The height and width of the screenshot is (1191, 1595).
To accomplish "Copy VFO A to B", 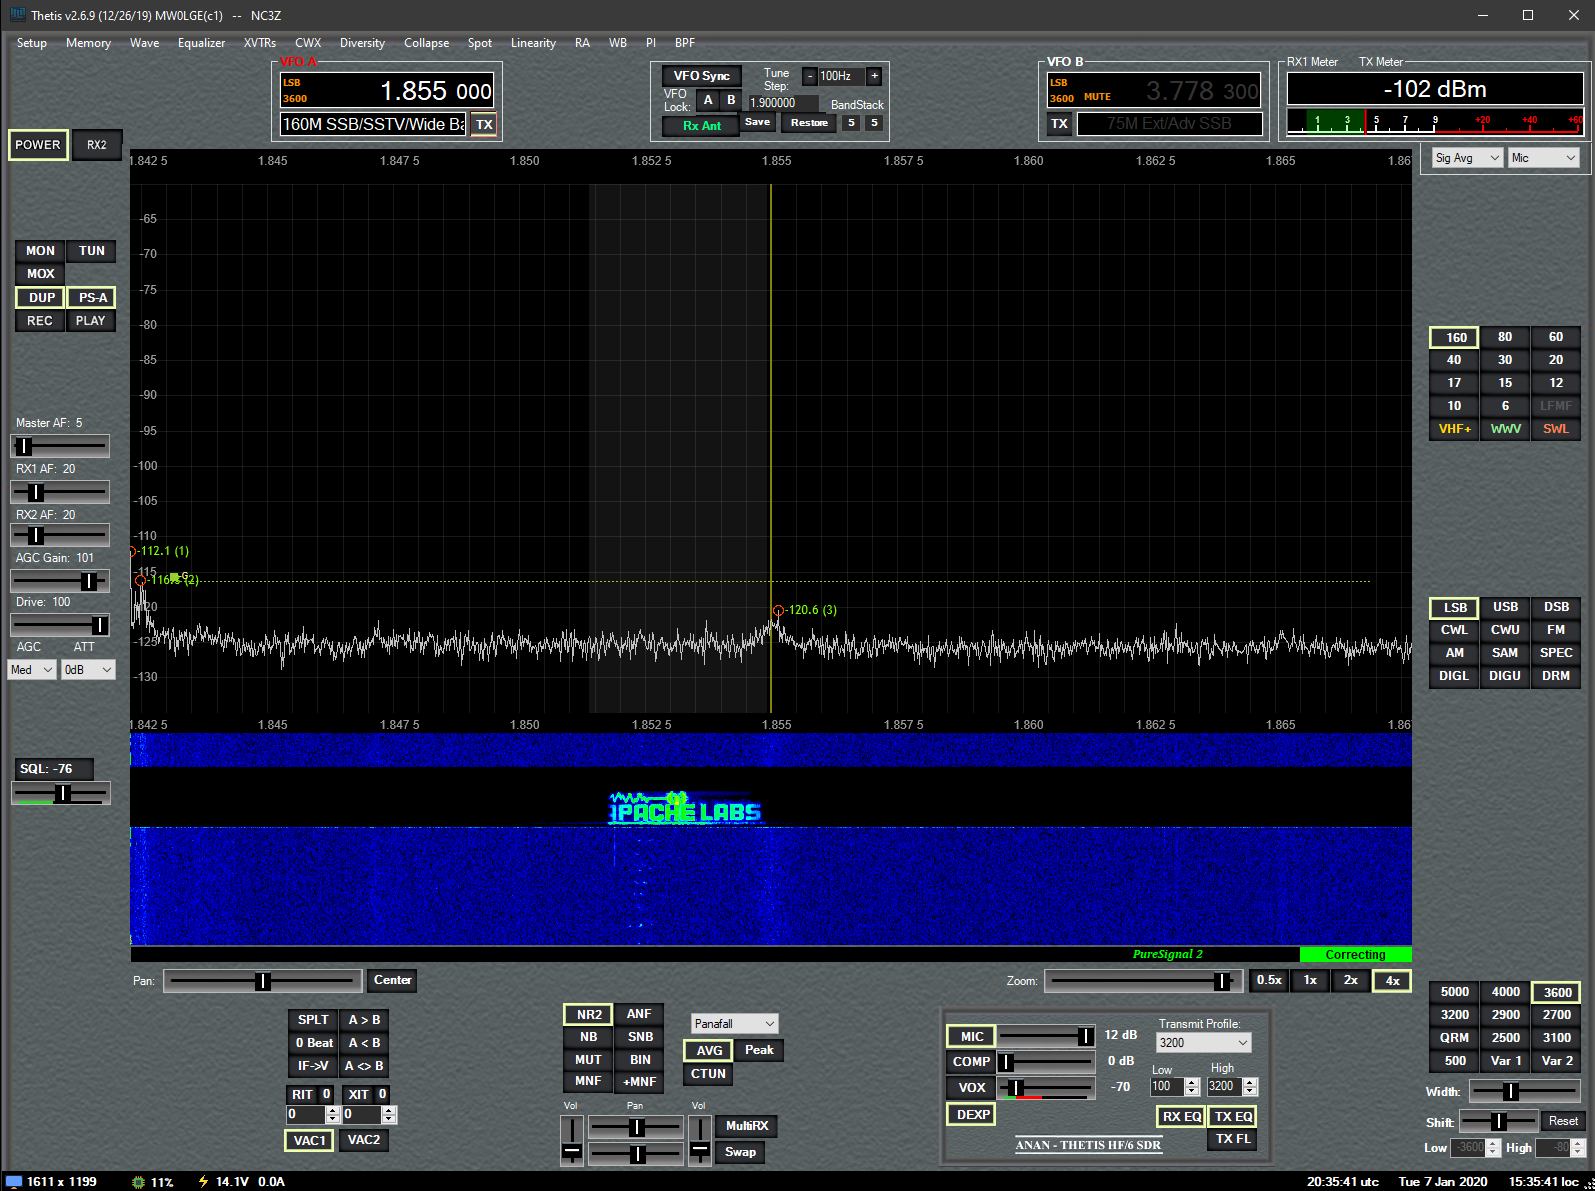I will pos(364,1021).
